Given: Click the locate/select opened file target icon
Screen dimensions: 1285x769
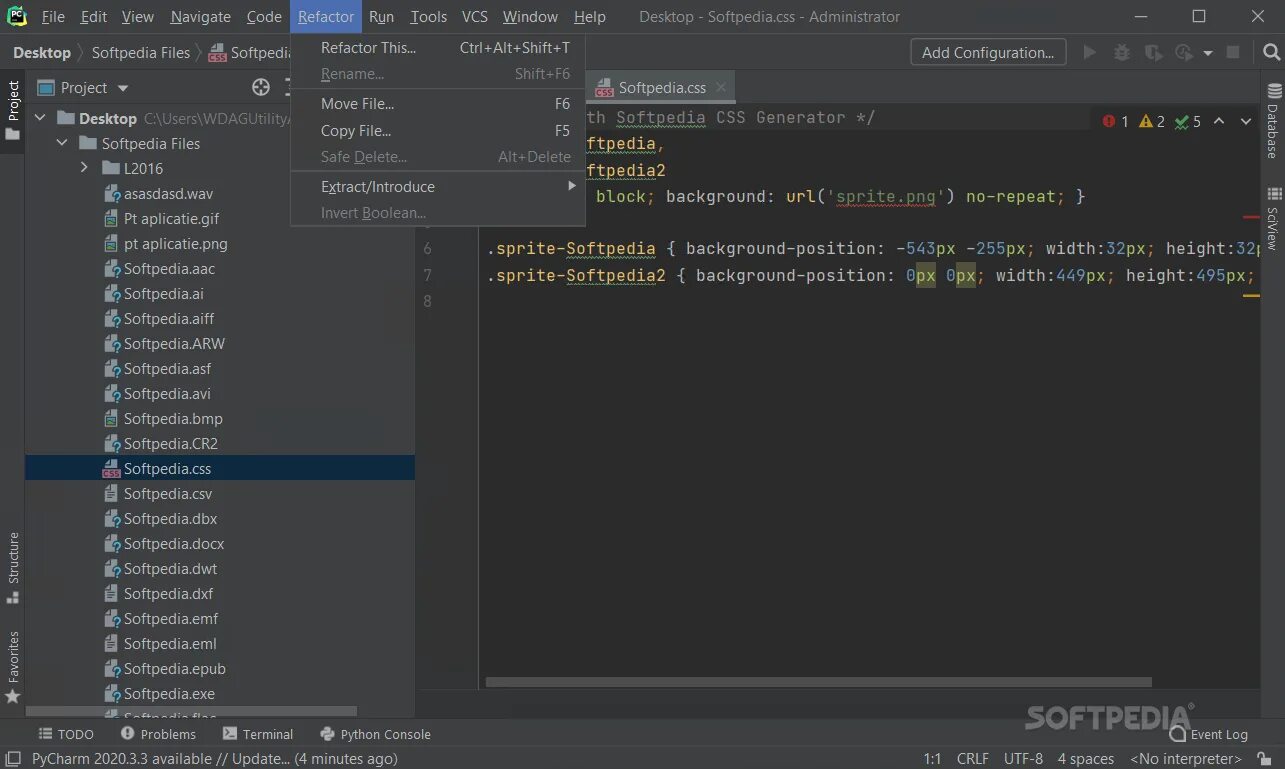Looking at the screenshot, I should point(261,87).
